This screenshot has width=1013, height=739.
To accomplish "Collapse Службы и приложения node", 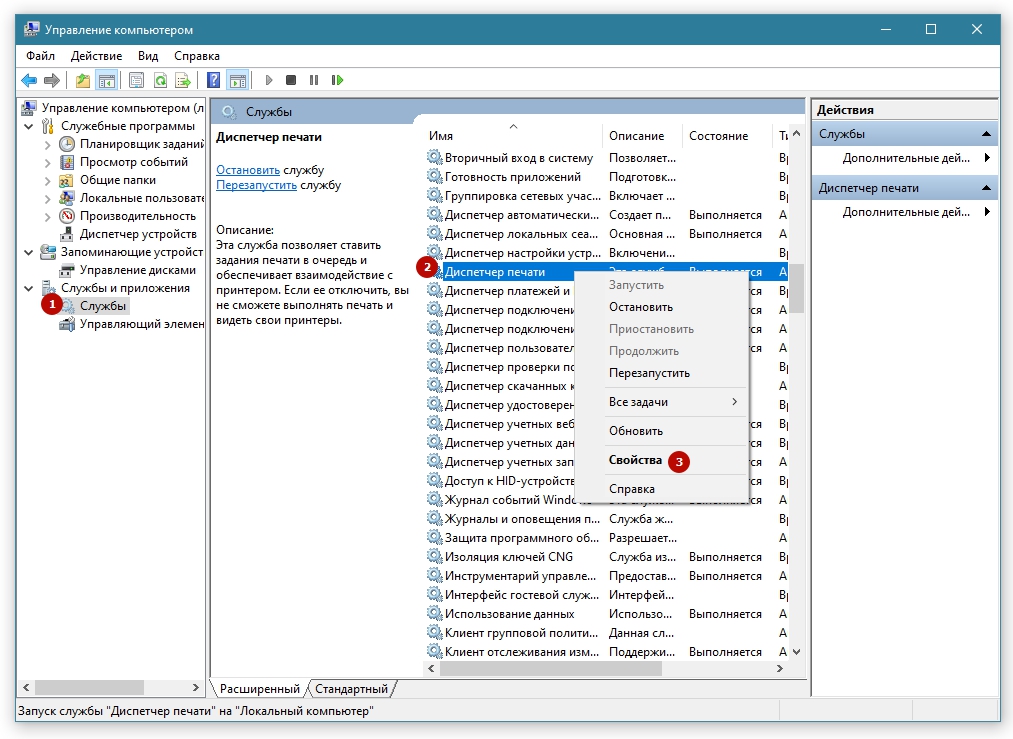I will pyautogui.click(x=28, y=288).
